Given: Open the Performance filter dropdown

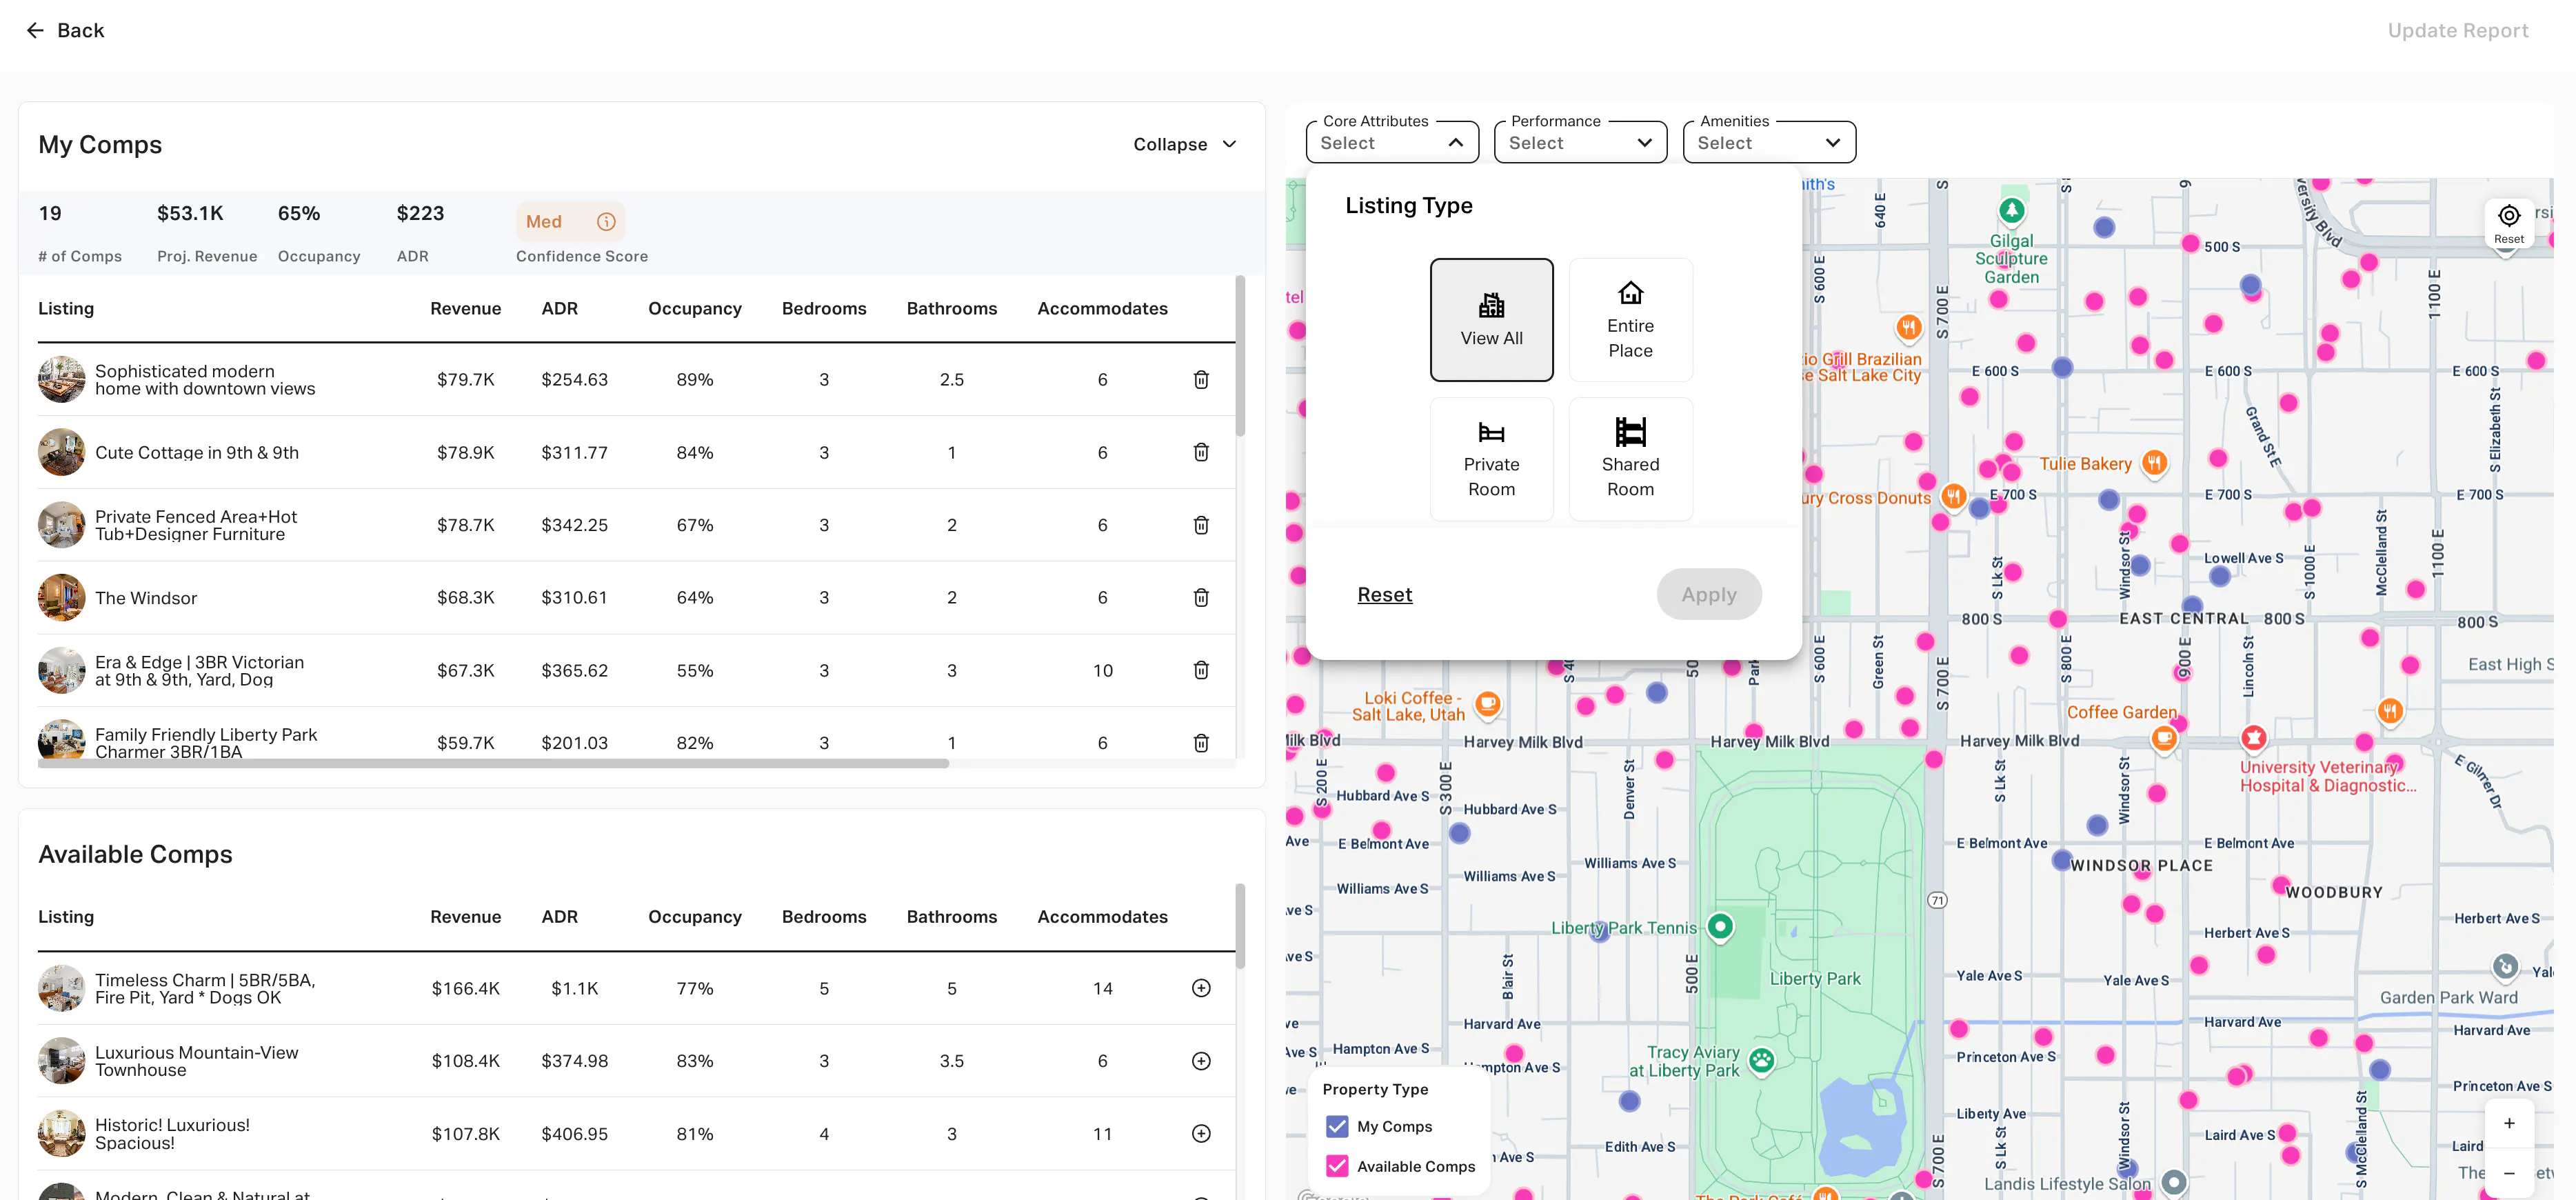Looking at the screenshot, I should point(1580,142).
